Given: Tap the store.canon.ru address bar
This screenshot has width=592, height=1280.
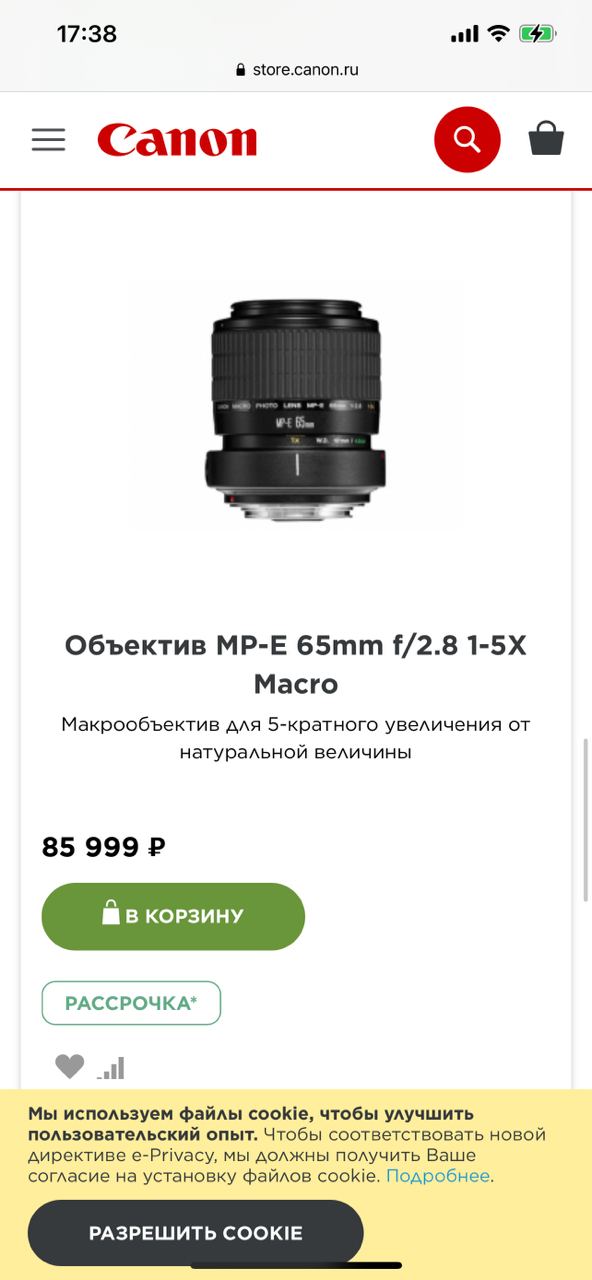Looking at the screenshot, I should 296,70.
